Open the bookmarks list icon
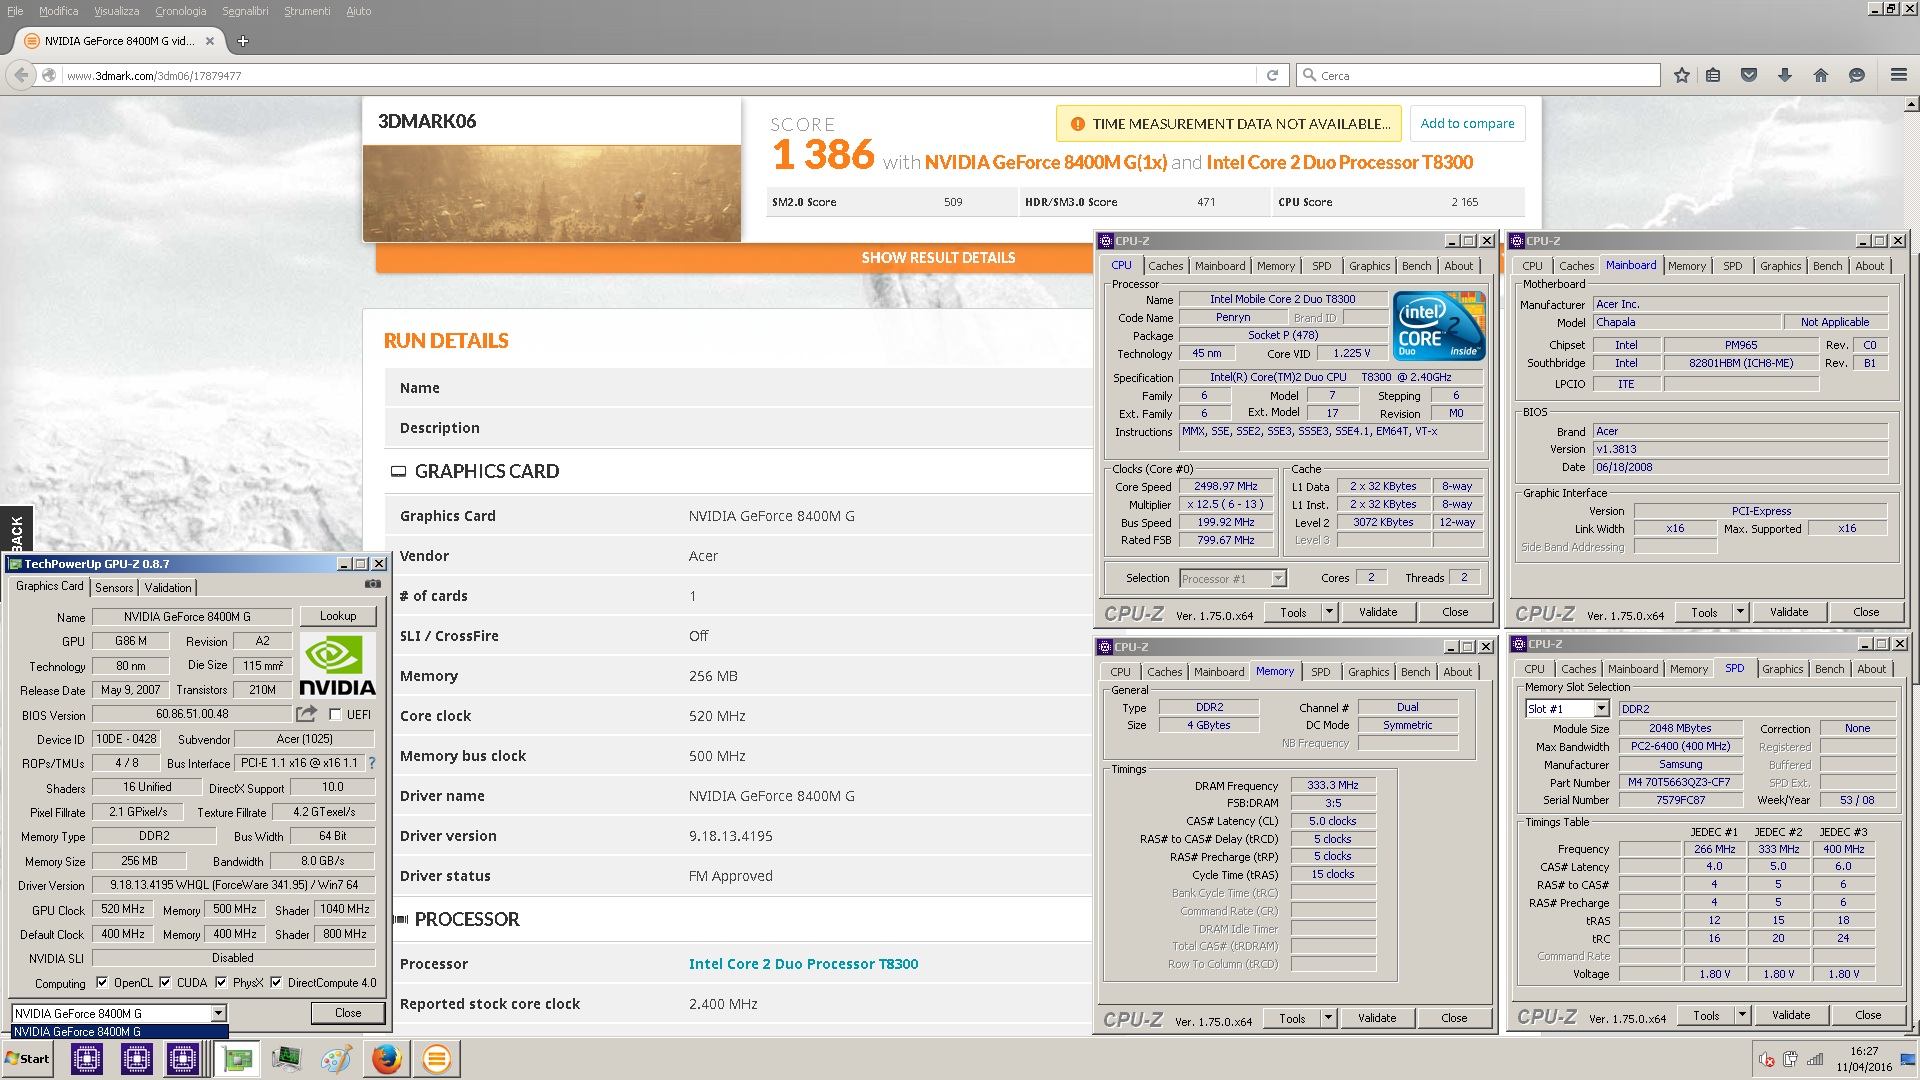The height and width of the screenshot is (1080, 1920). [x=1713, y=75]
